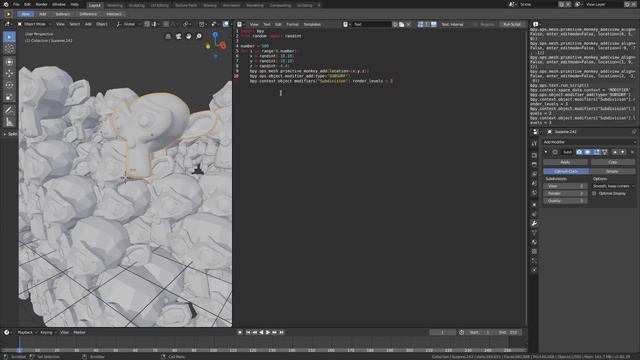Collapse the Subdivision modifier panel triangle
This screenshot has height=360, width=640.
click(546, 152)
